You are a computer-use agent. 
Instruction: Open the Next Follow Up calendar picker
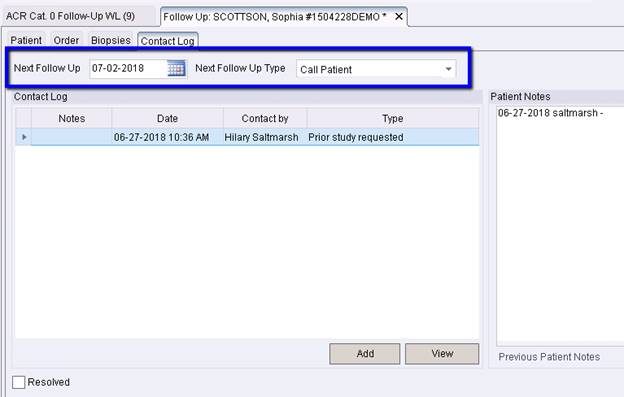coord(176,68)
